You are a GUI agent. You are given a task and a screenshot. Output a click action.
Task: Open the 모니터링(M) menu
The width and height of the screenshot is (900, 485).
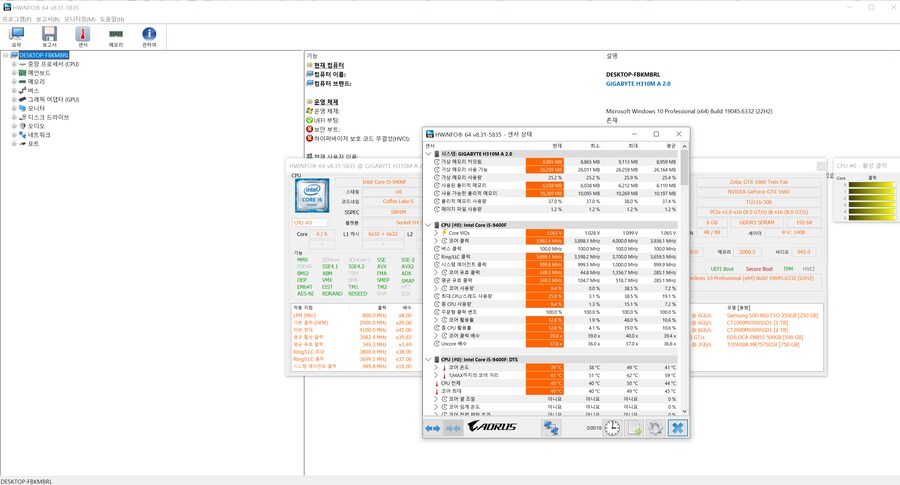coord(79,19)
